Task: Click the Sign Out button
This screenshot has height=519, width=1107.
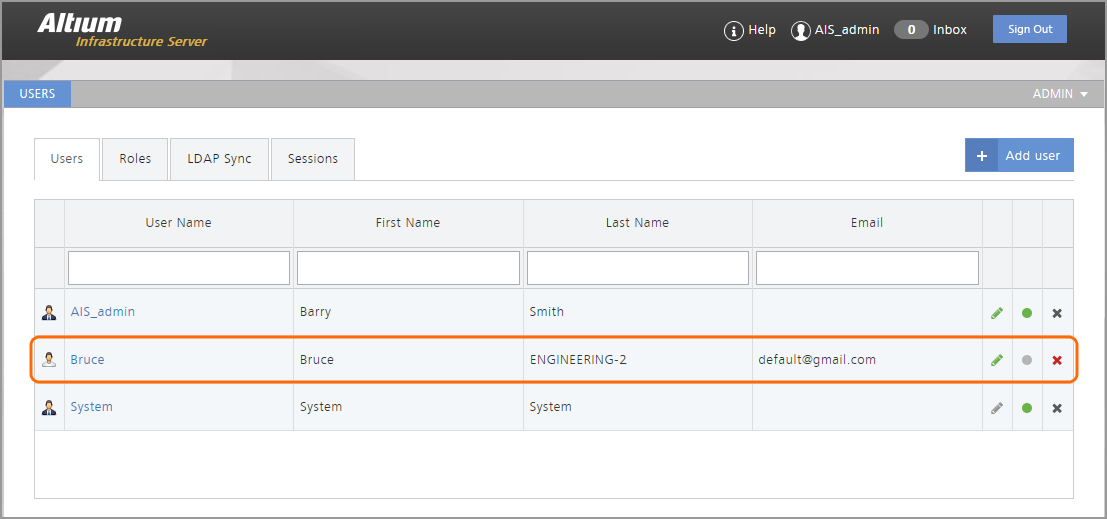Action: [1029, 29]
